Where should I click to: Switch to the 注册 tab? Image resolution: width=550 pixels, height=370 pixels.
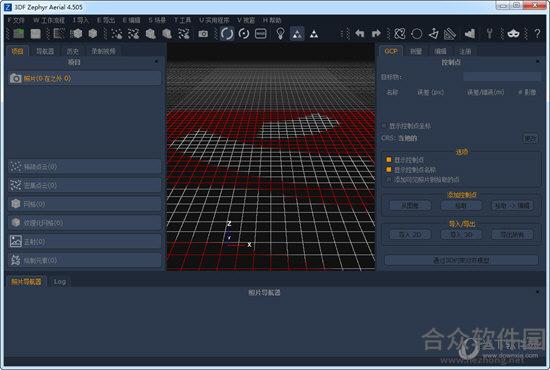click(465, 51)
